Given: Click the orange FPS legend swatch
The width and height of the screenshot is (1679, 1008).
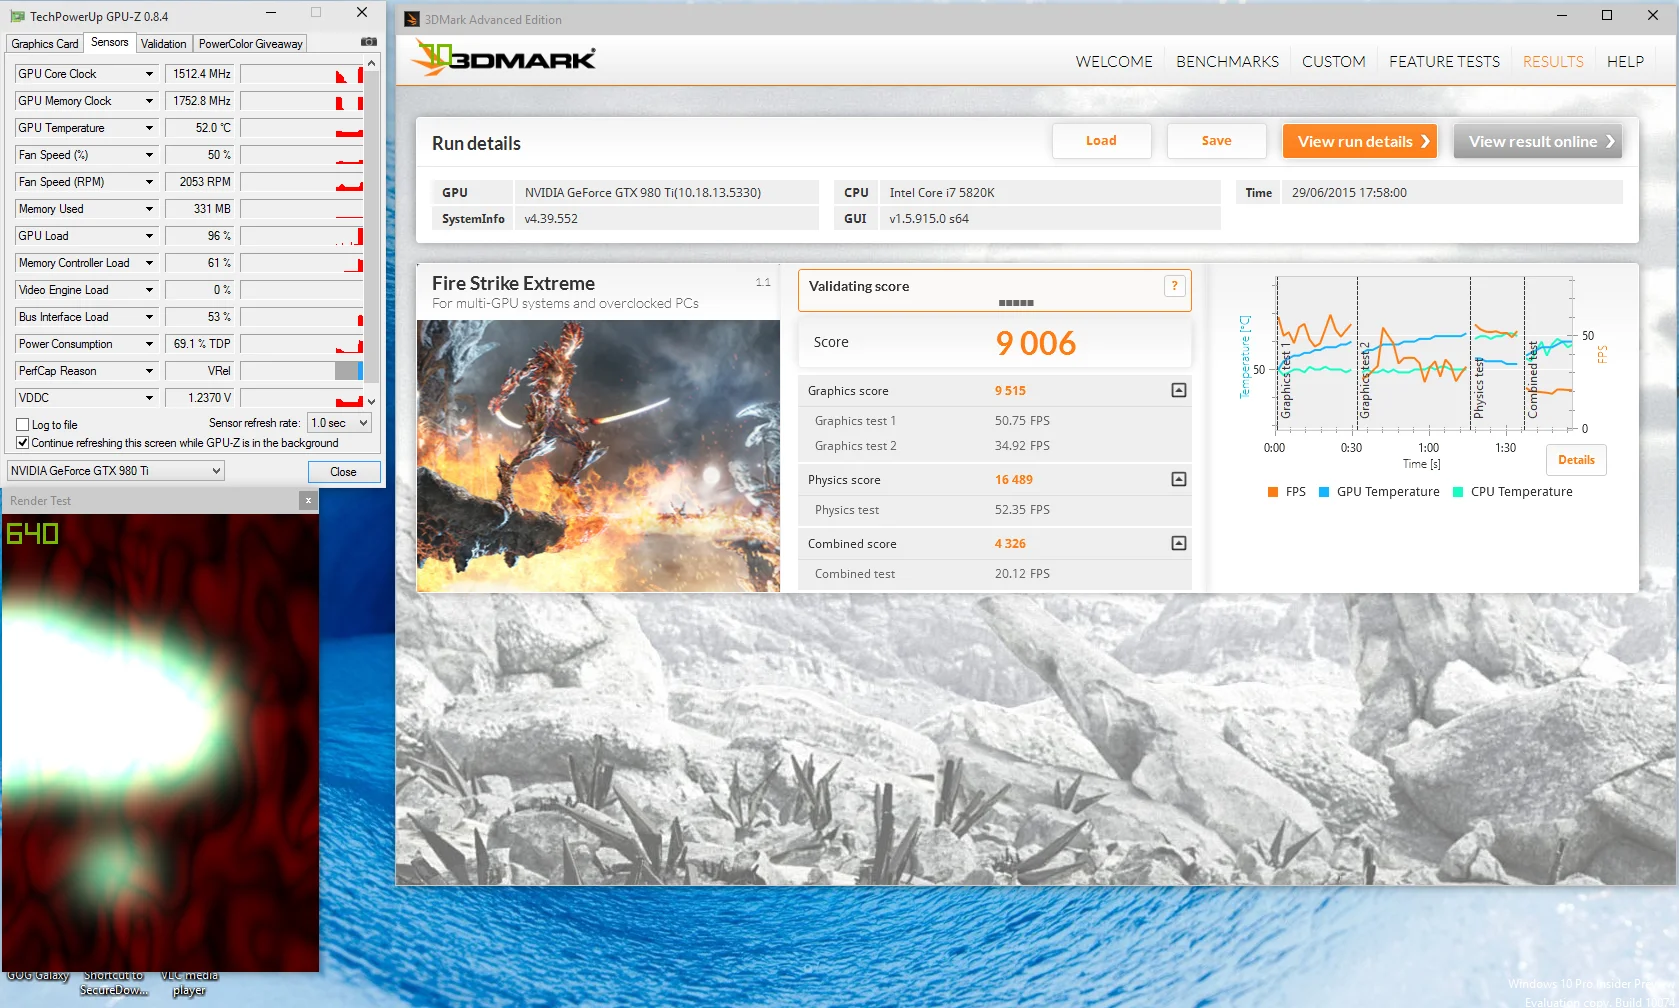Looking at the screenshot, I should coord(1273,492).
